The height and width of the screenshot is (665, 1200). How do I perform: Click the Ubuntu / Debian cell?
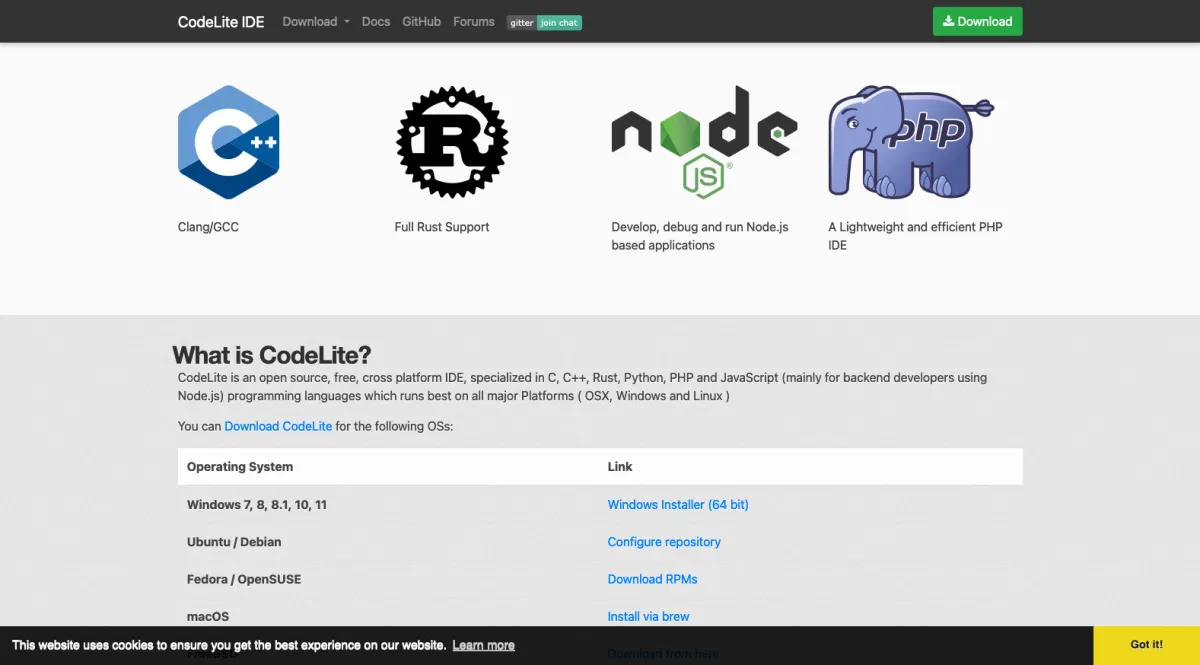click(234, 542)
